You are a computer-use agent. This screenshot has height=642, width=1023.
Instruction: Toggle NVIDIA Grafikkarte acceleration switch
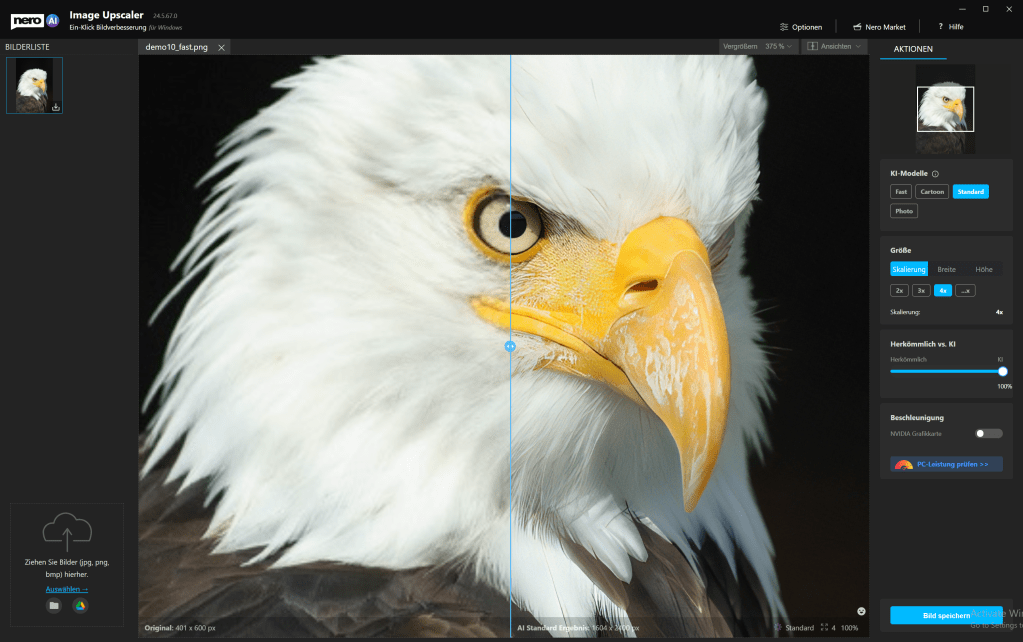tap(988, 433)
